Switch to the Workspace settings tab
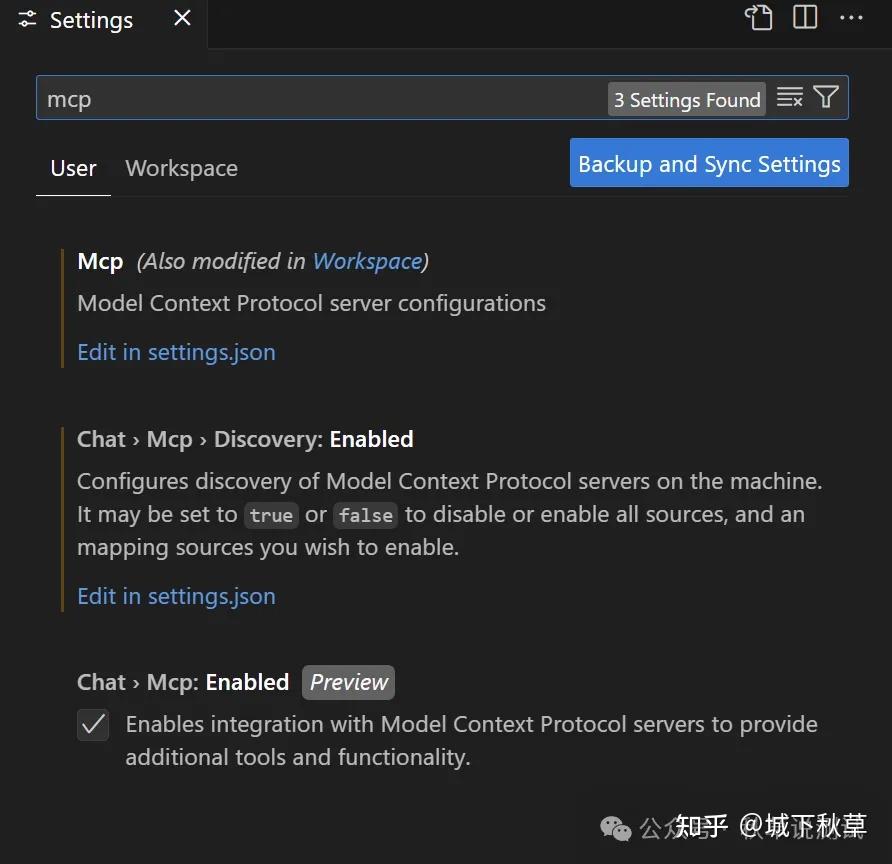 (x=181, y=168)
